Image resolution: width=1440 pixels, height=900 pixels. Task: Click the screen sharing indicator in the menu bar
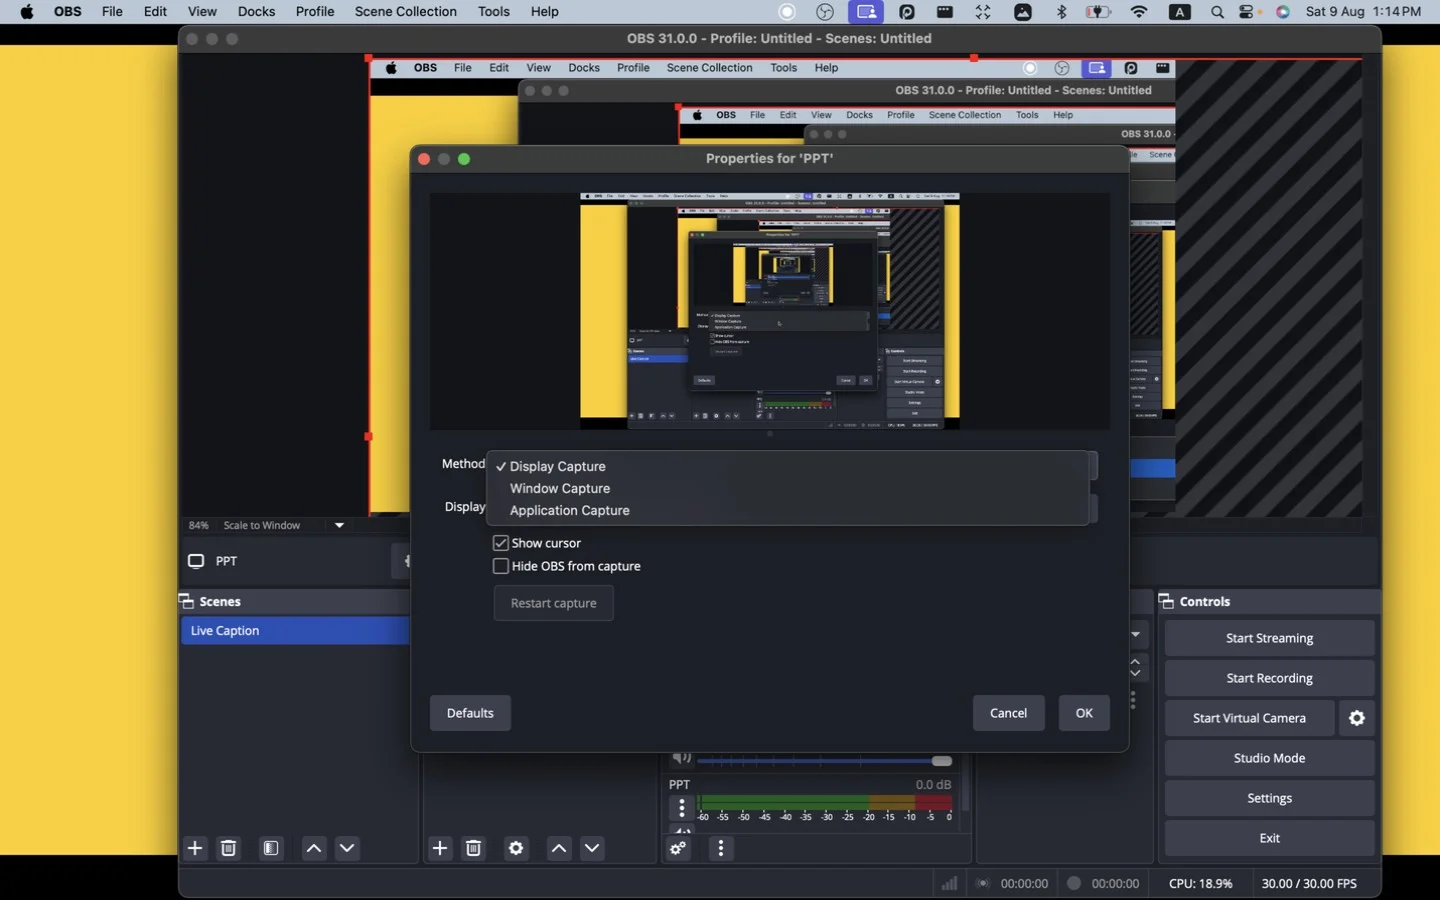[x=866, y=12]
